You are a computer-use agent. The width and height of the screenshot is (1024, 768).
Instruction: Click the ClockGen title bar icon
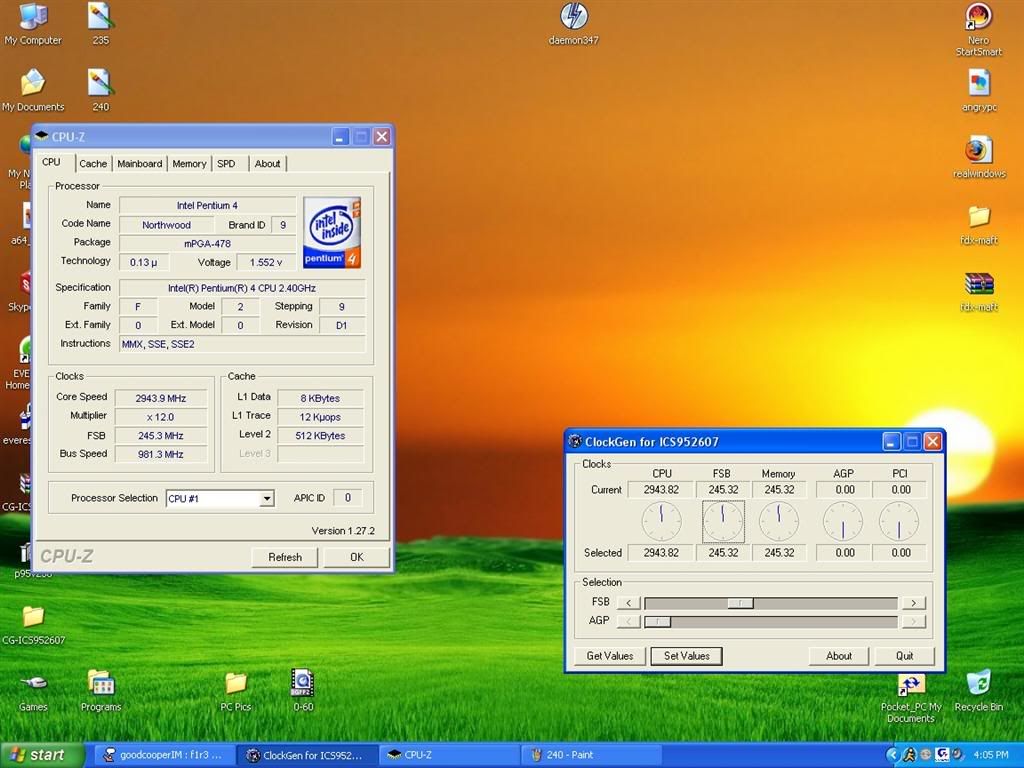click(x=575, y=441)
